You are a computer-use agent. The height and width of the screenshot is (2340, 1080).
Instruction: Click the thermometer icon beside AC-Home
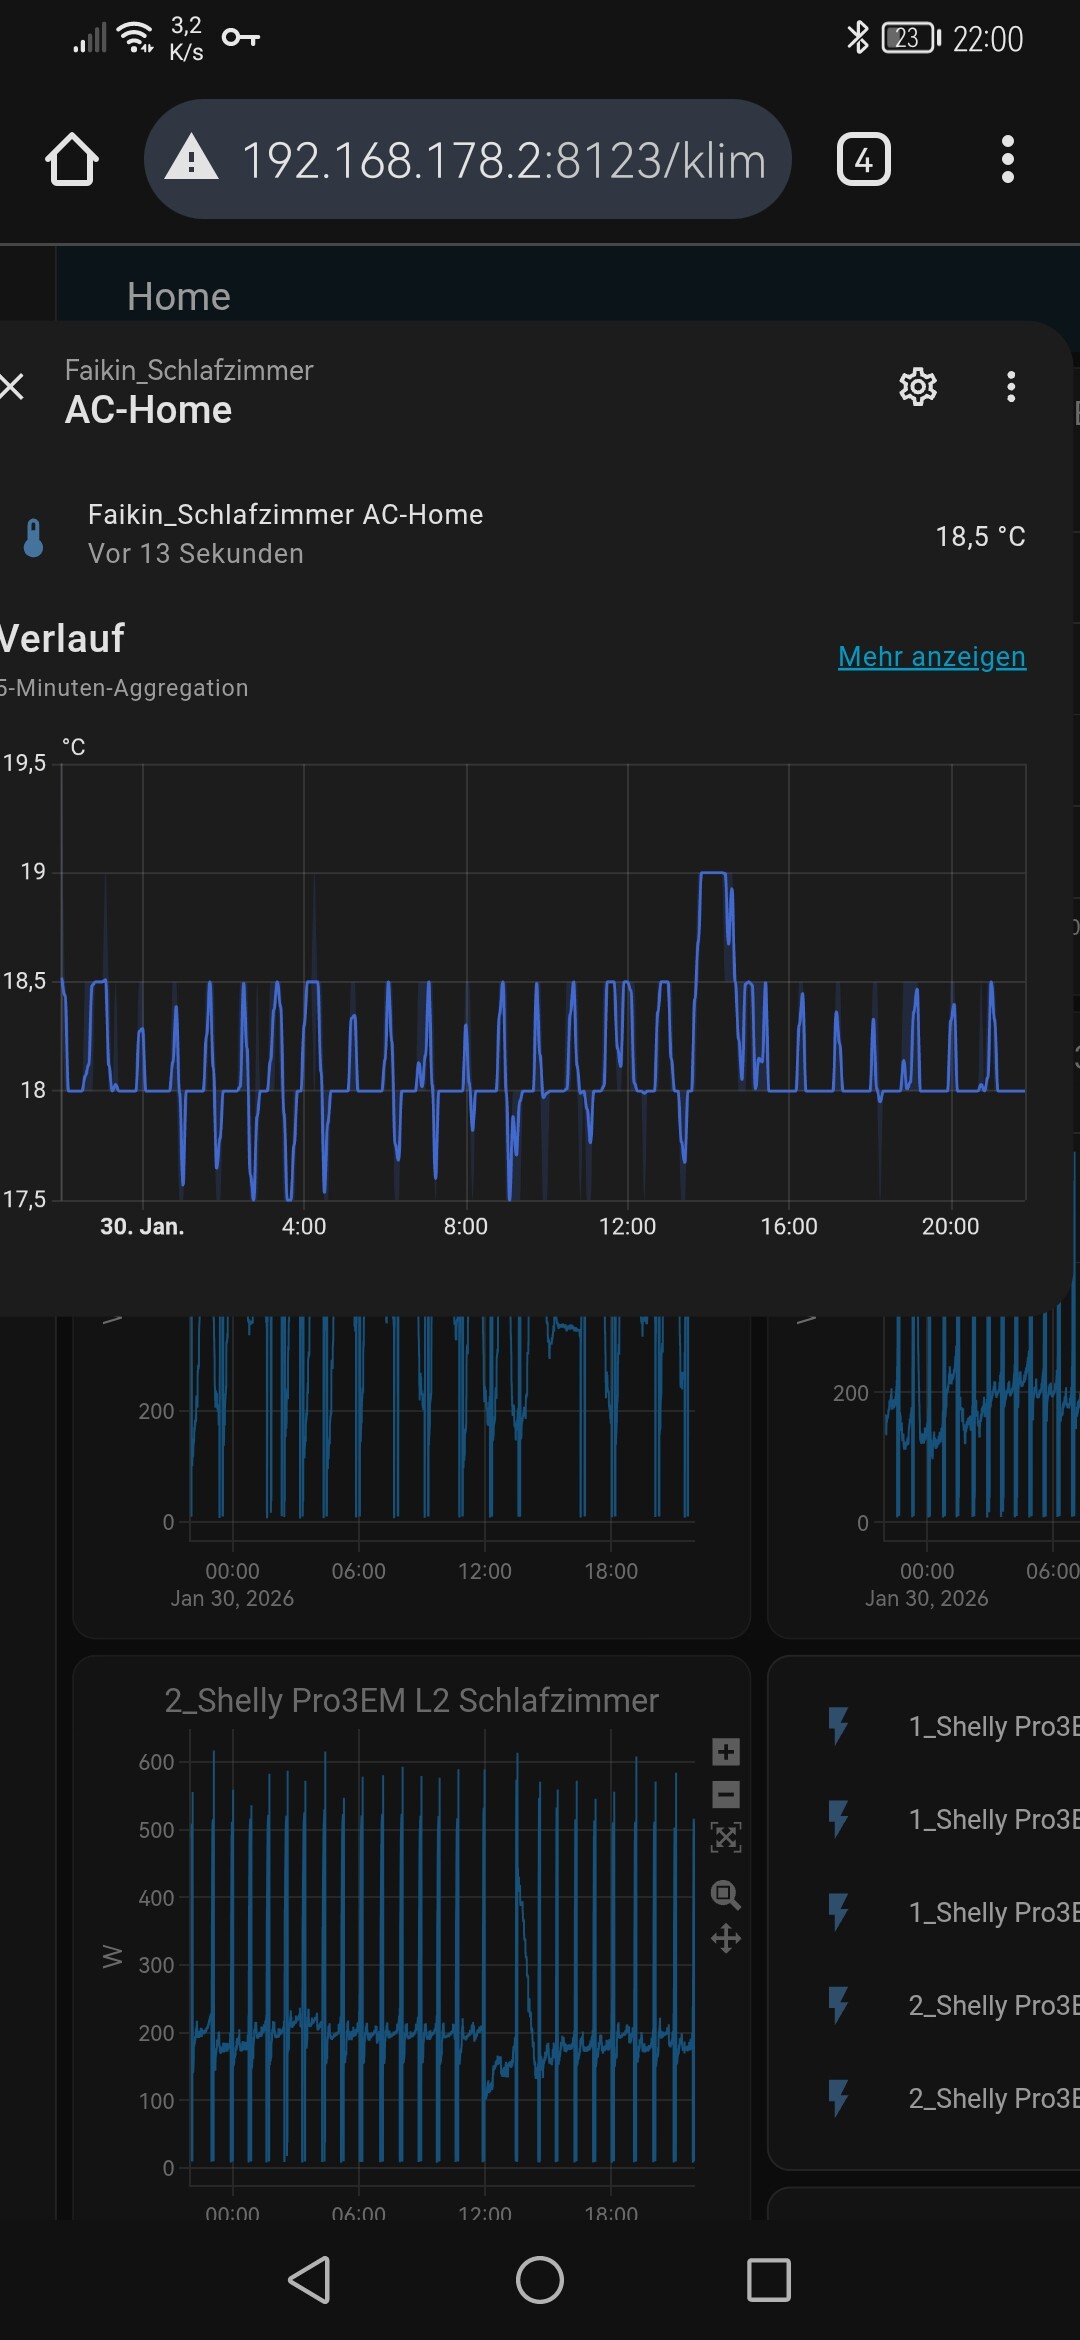pos(34,537)
